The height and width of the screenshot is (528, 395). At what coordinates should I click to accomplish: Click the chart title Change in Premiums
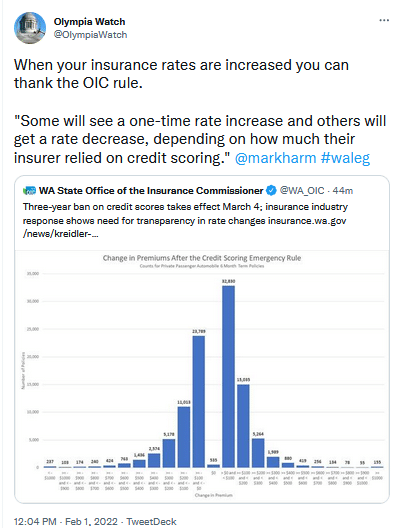(x=202, y=258)
